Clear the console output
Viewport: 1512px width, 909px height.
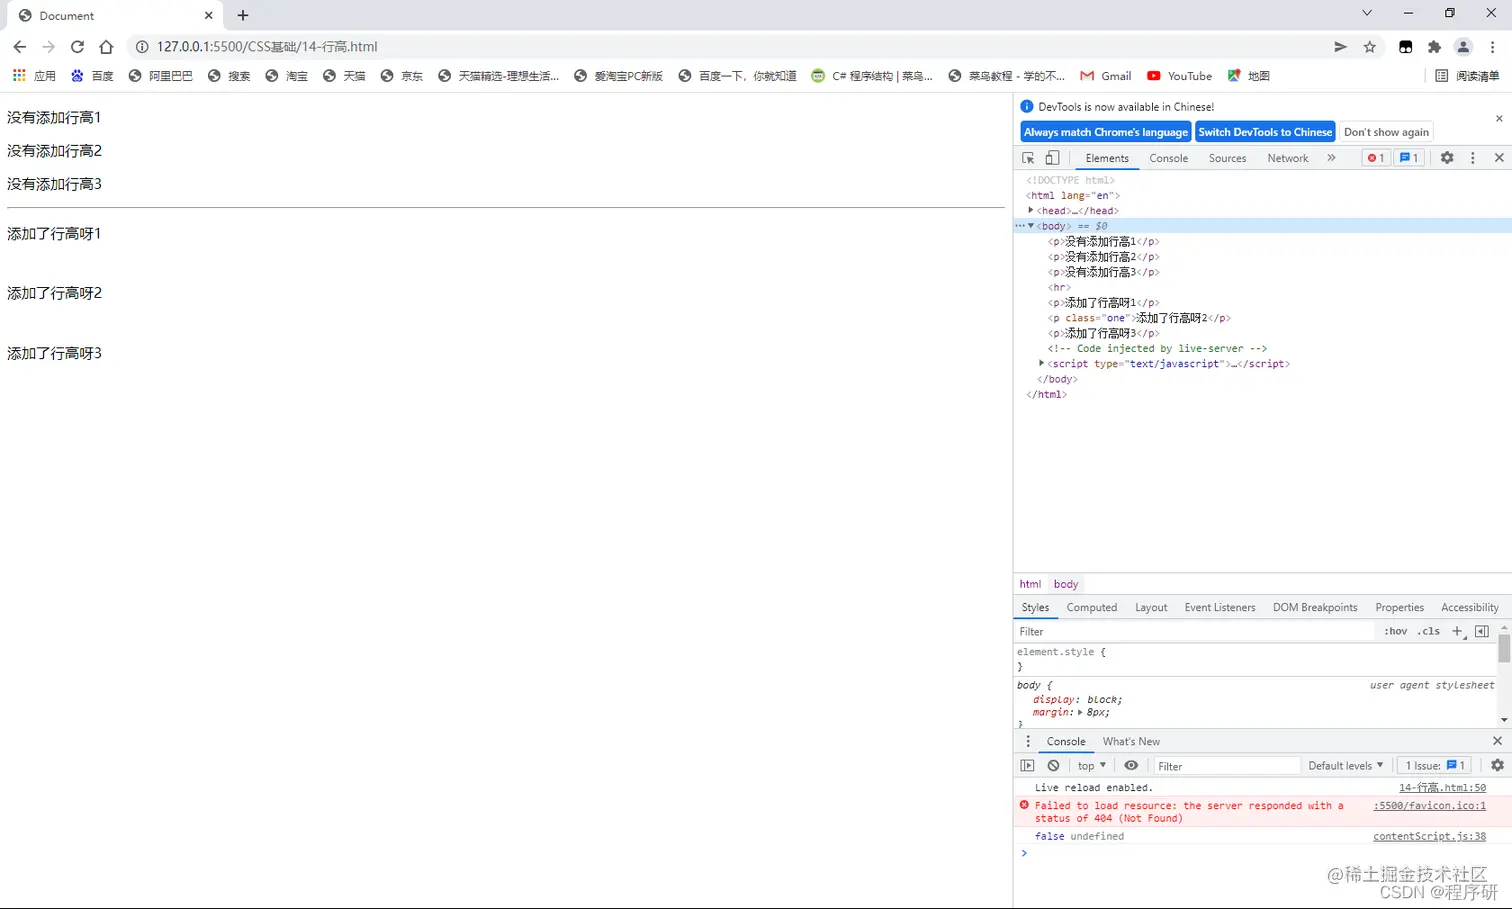1053,766
